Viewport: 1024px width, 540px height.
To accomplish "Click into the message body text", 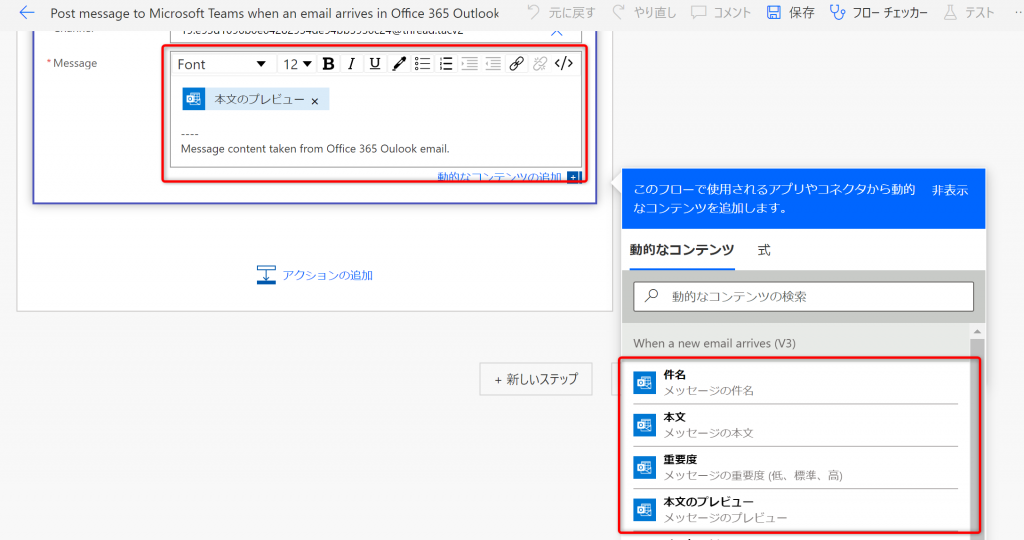I will (x=315, y=149).
